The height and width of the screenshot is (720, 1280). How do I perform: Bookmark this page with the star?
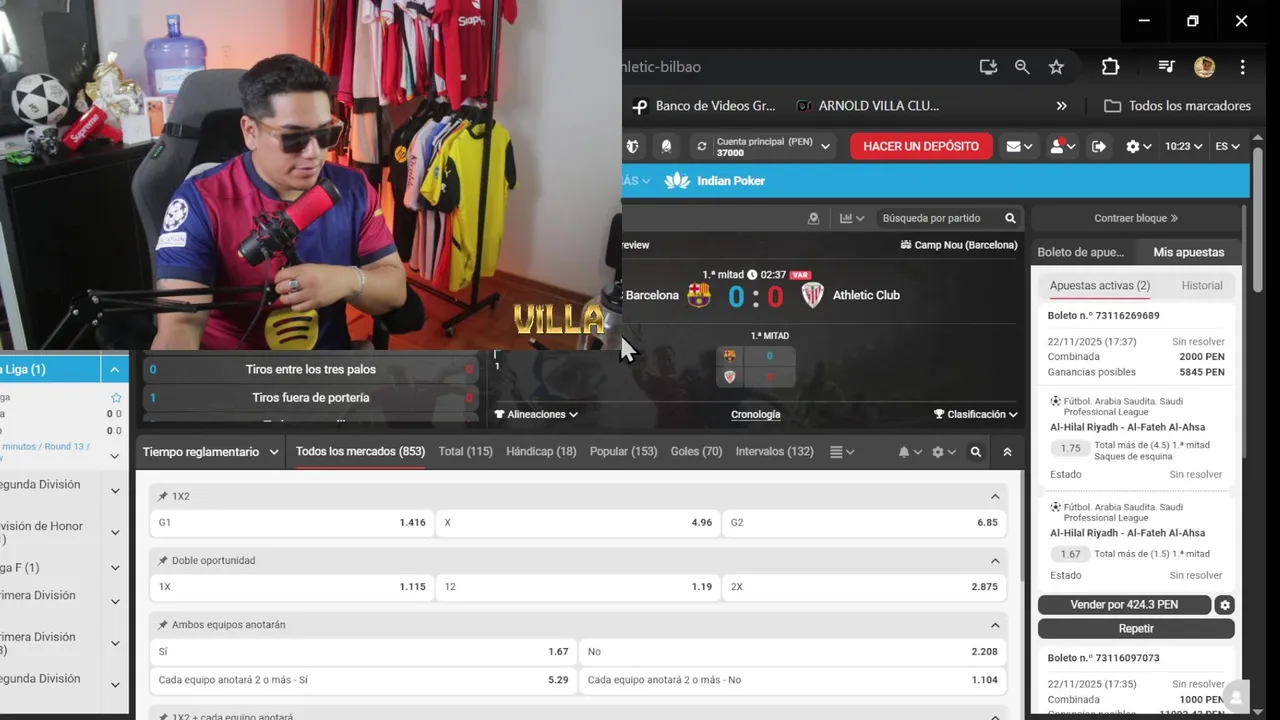[x=1056, y=67]
